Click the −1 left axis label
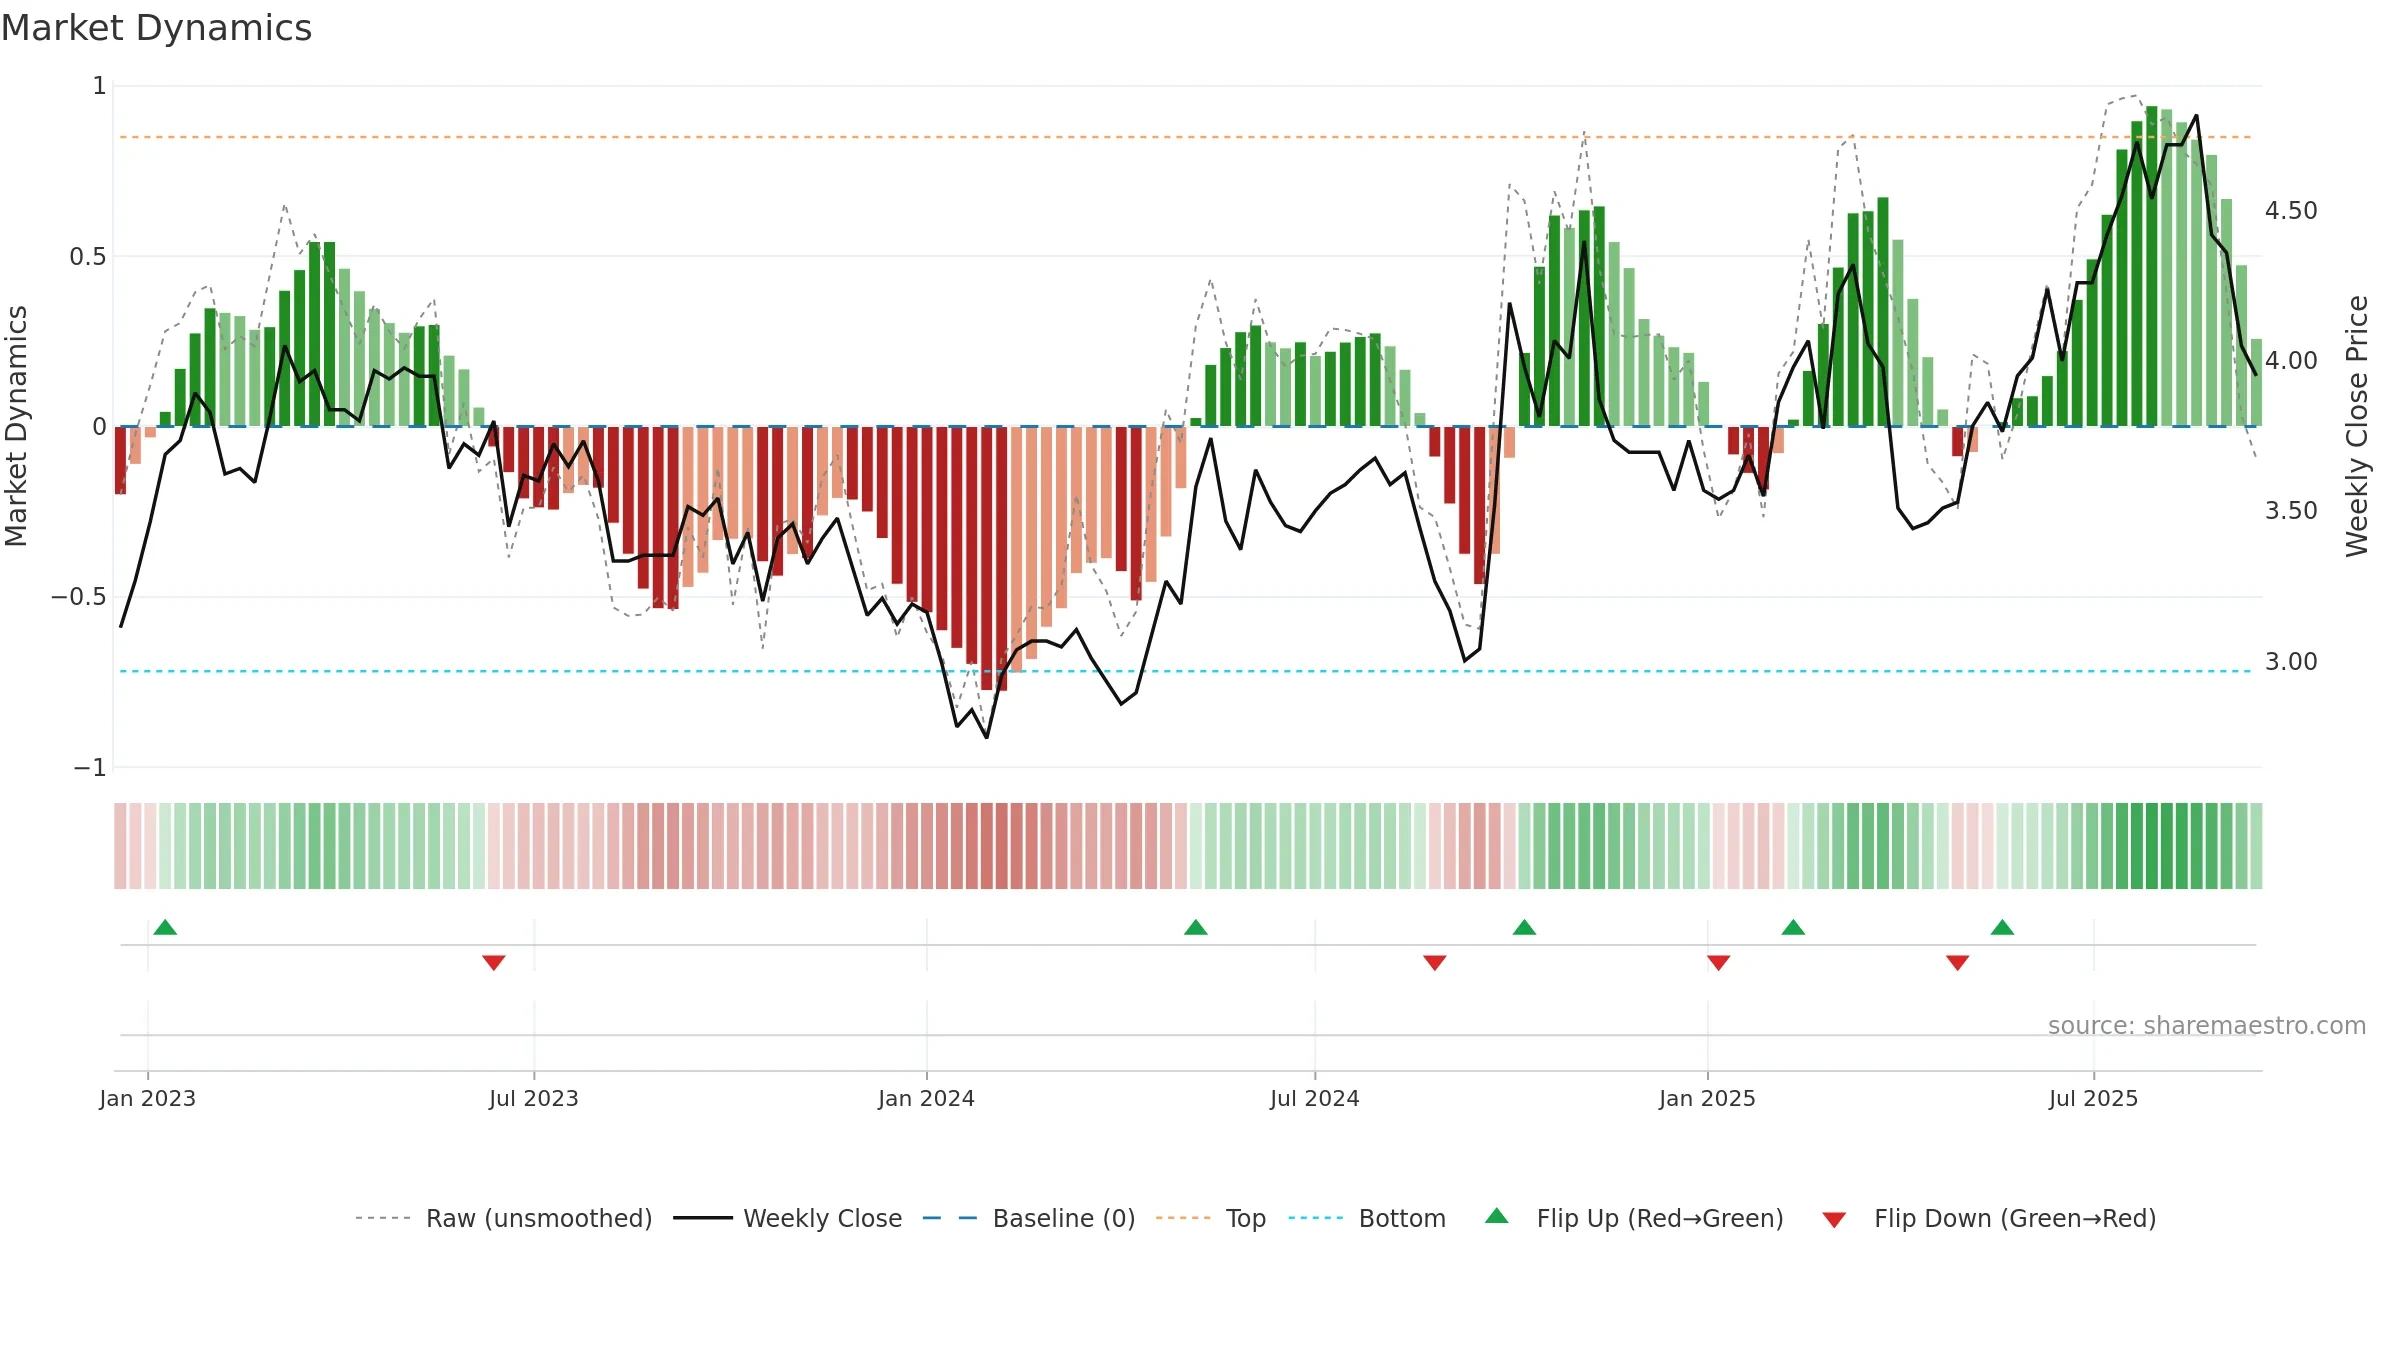This screenshot has width=2400, height=1350. tap(90, 768)
